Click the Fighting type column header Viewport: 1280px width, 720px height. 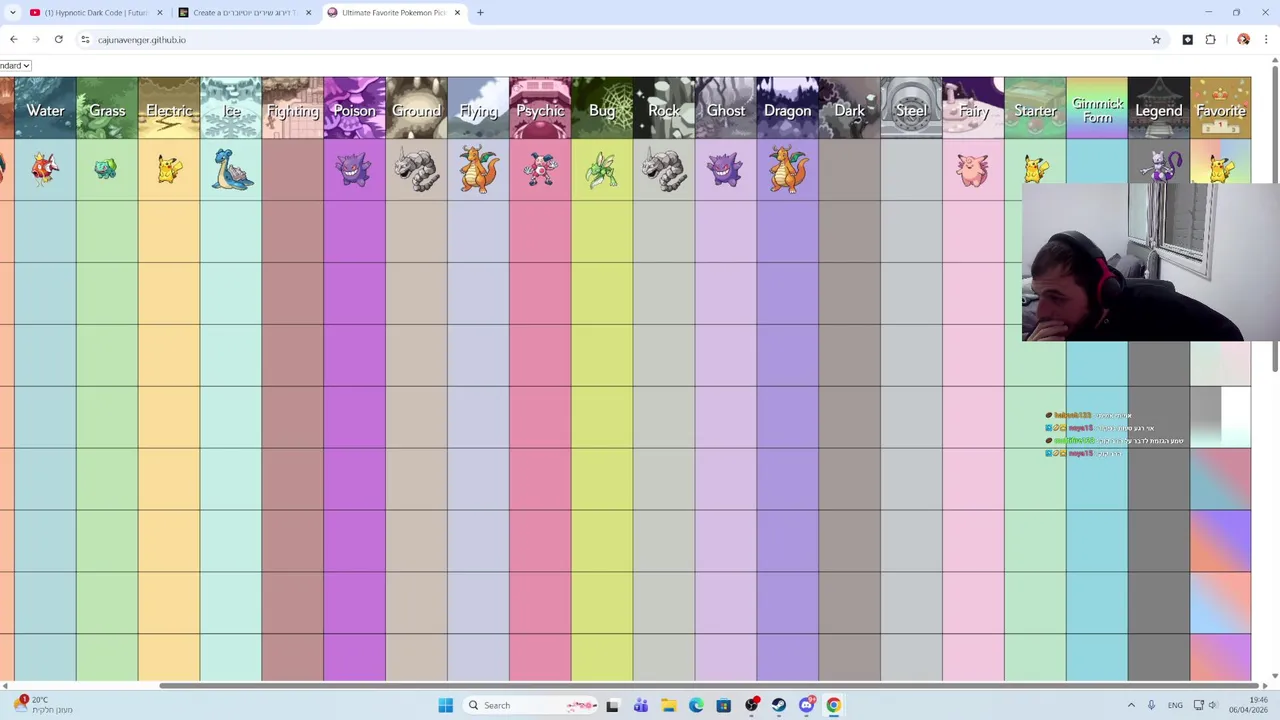pyautogui.click(x=292, y=108)
